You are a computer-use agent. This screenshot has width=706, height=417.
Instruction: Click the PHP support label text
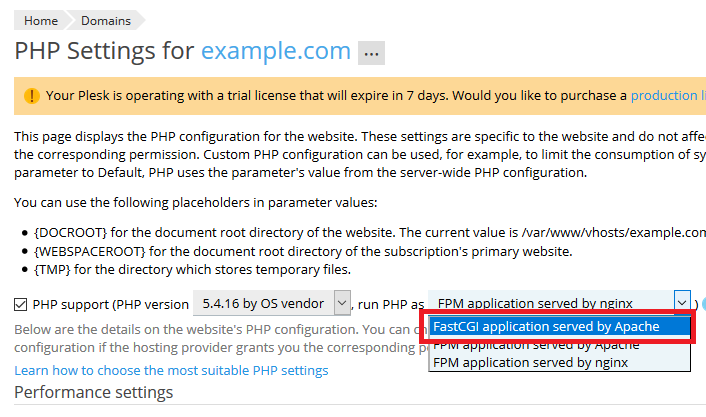tap(110, 304)
